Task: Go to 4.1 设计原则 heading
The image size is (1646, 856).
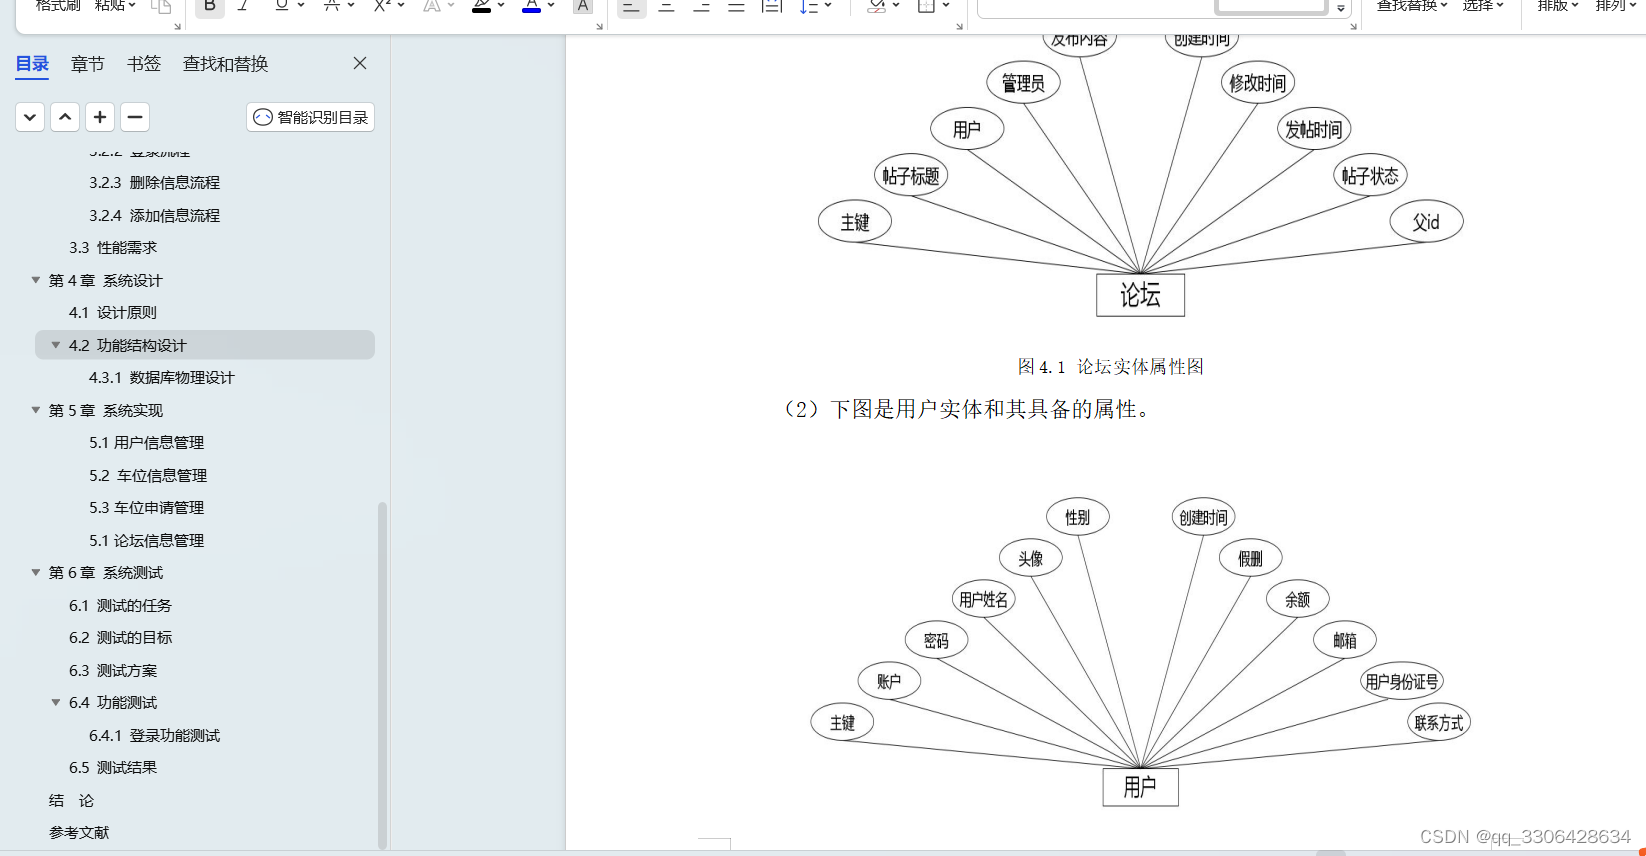Action: pos(113,313)
